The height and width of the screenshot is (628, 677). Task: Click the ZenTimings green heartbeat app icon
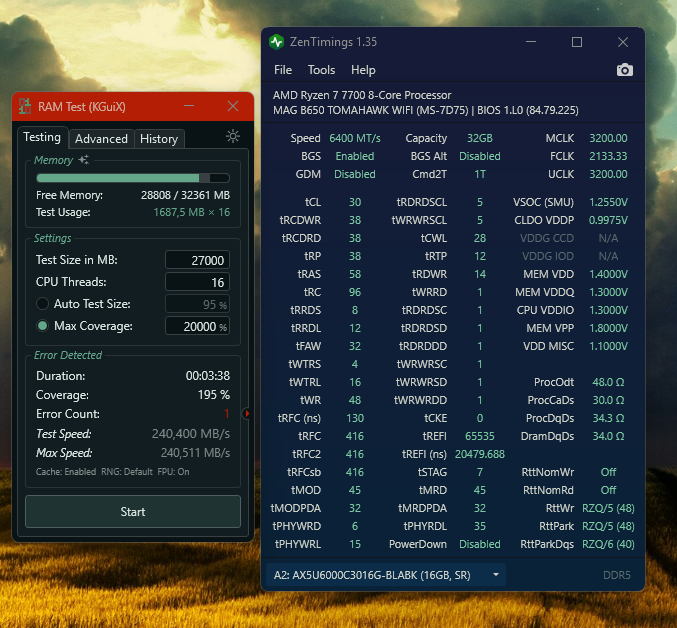coord(276,42)
